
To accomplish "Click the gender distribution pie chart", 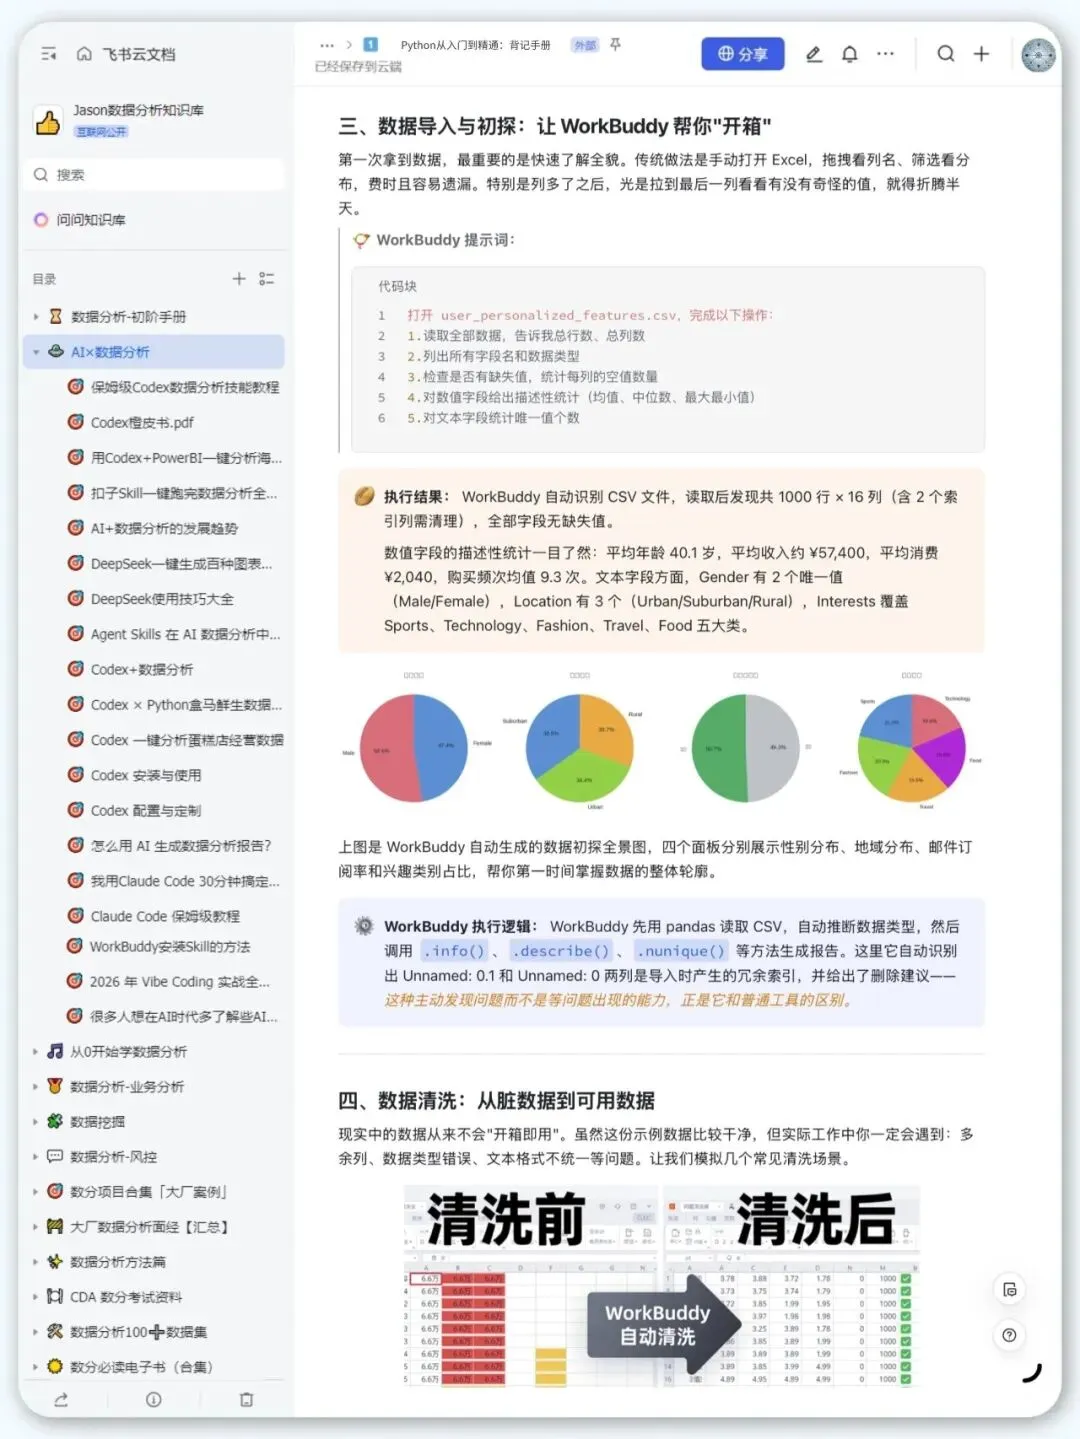I will click(414, 748).
